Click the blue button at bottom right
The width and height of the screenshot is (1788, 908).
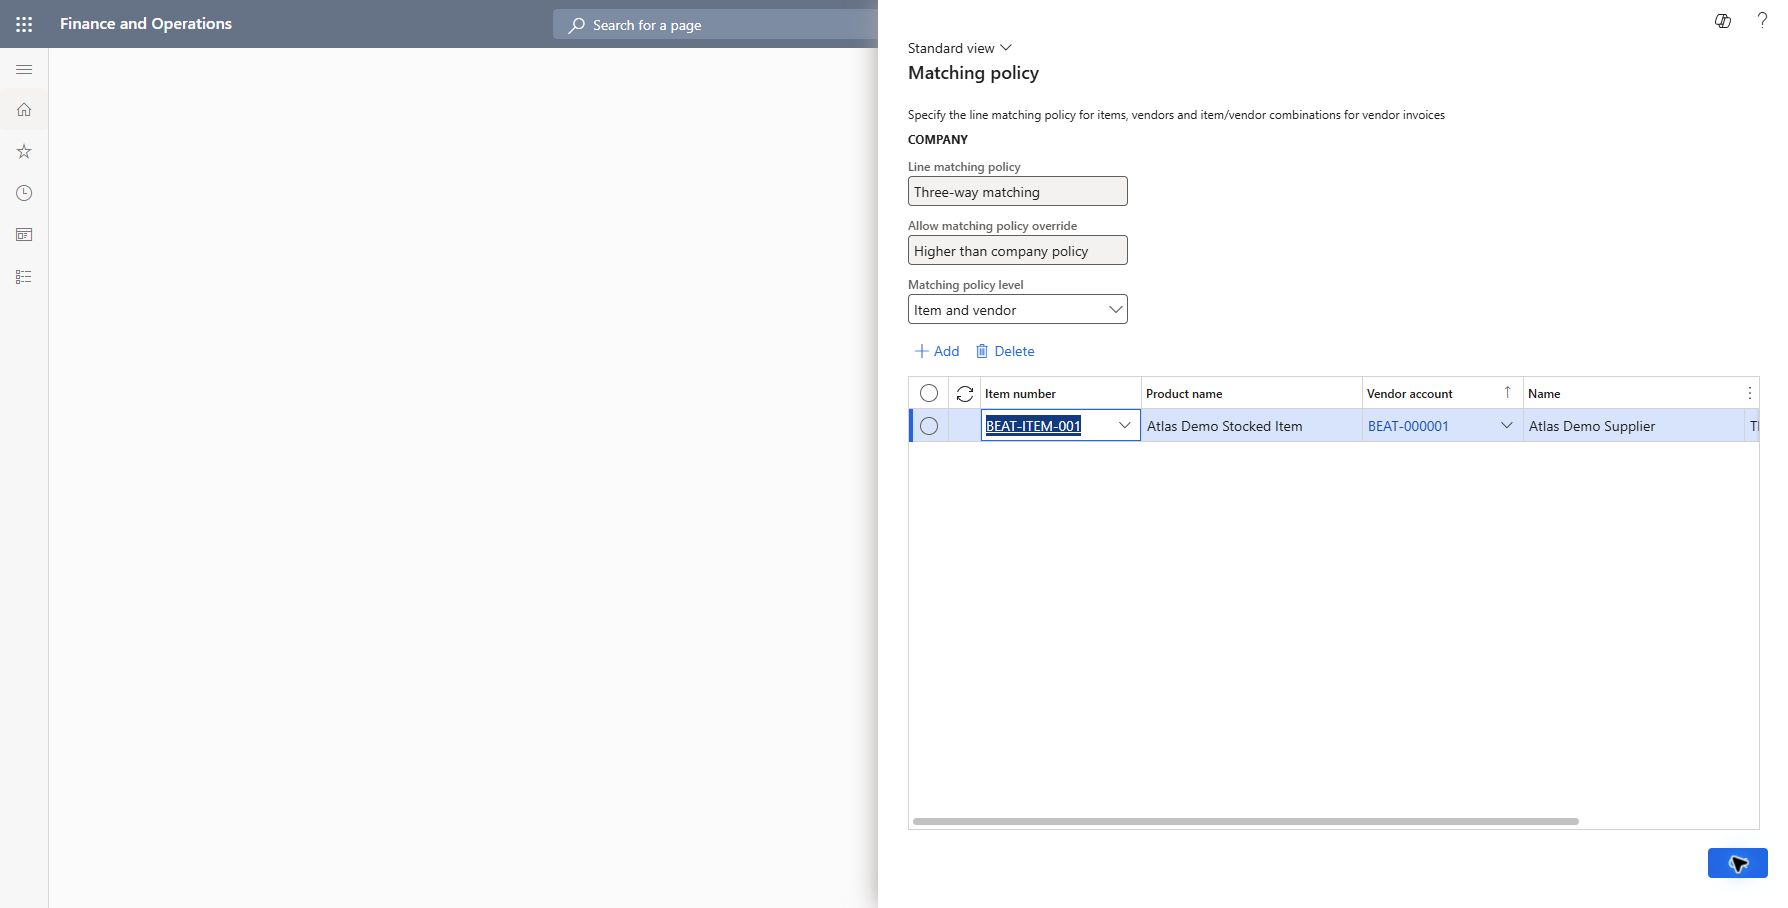coord(1737,863)
